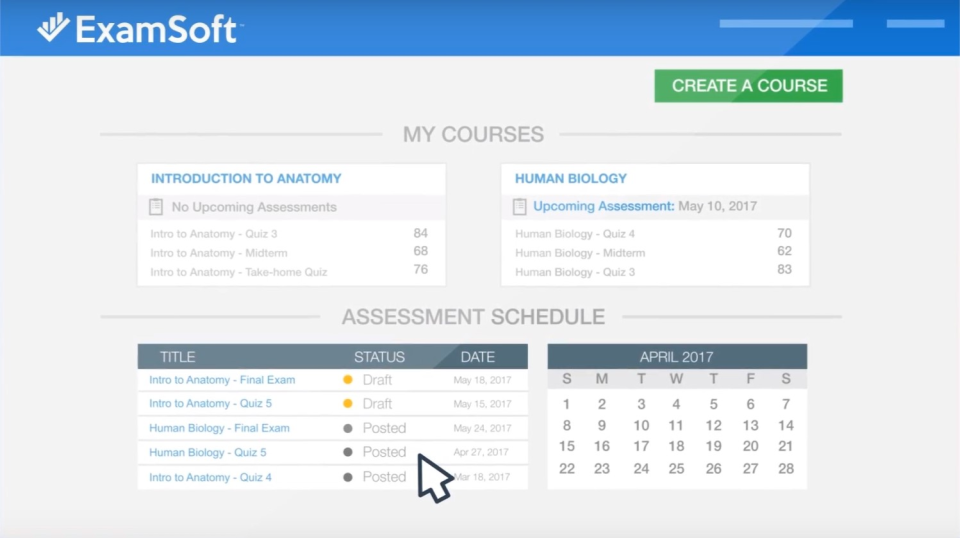Select April 18 on the calendar
This screenshot has width=960, height=538.
[x=676, y=447]
